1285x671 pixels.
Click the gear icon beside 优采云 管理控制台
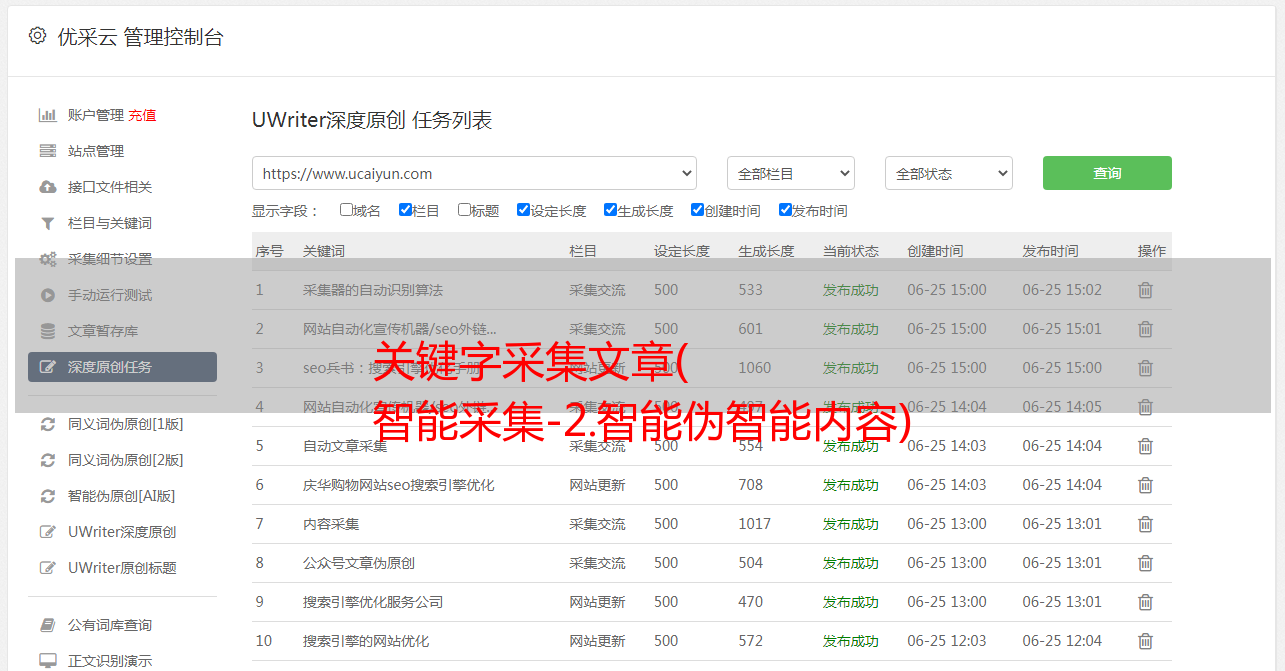(x=37, y=36)
